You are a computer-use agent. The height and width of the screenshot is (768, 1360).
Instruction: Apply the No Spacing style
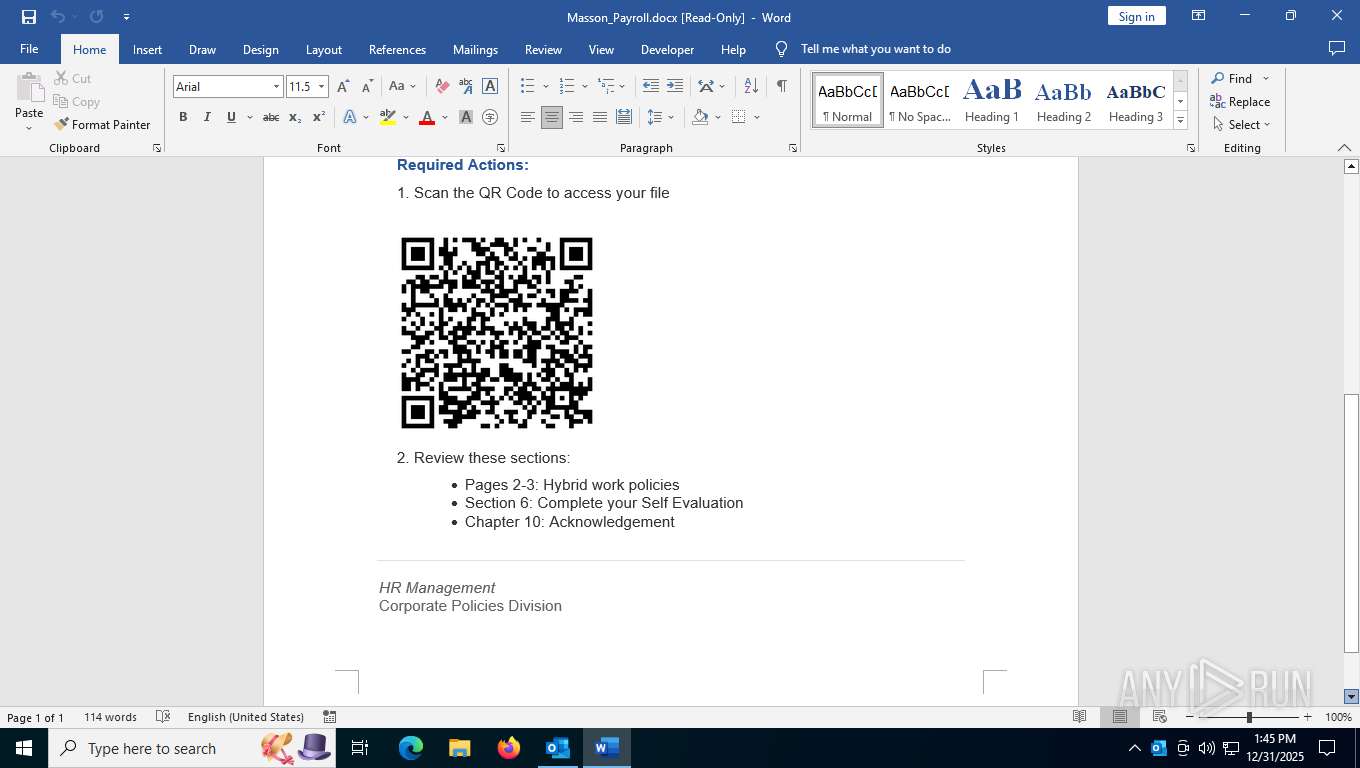pyautogui.click(x=919, y=100)
